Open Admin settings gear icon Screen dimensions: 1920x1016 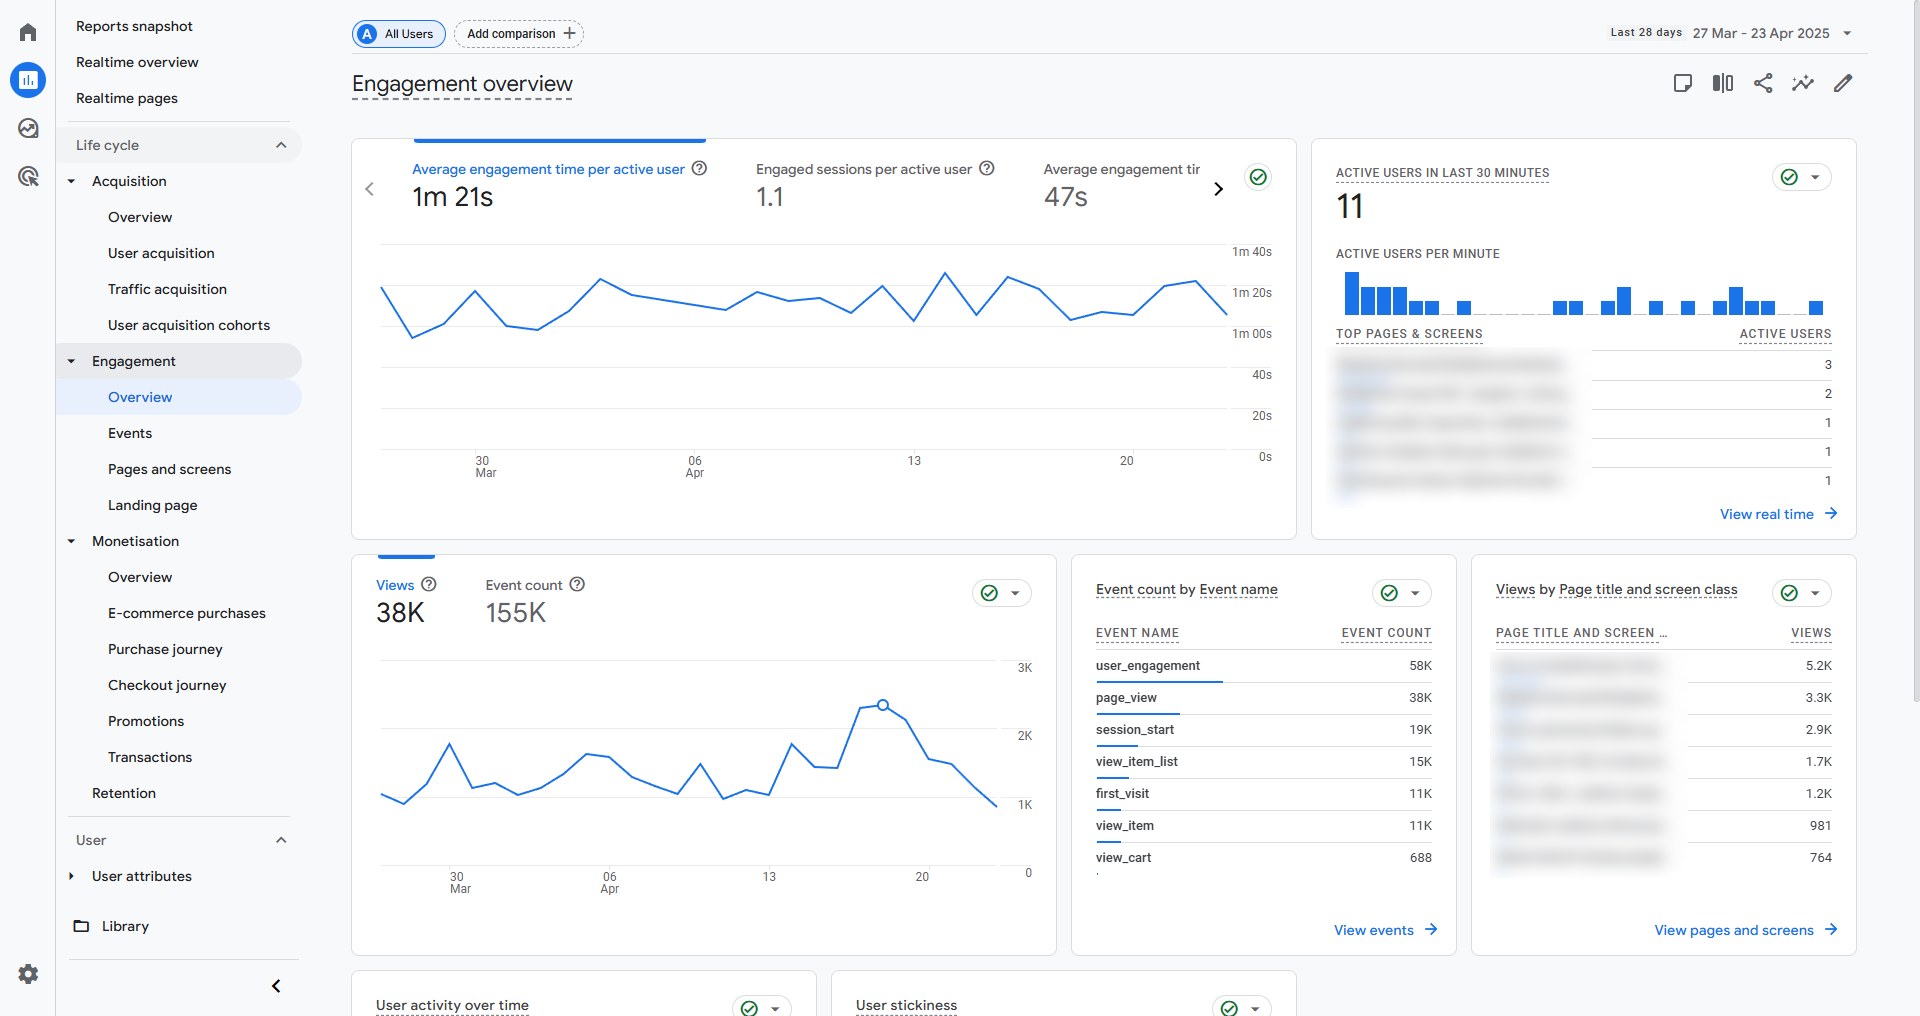28,974
